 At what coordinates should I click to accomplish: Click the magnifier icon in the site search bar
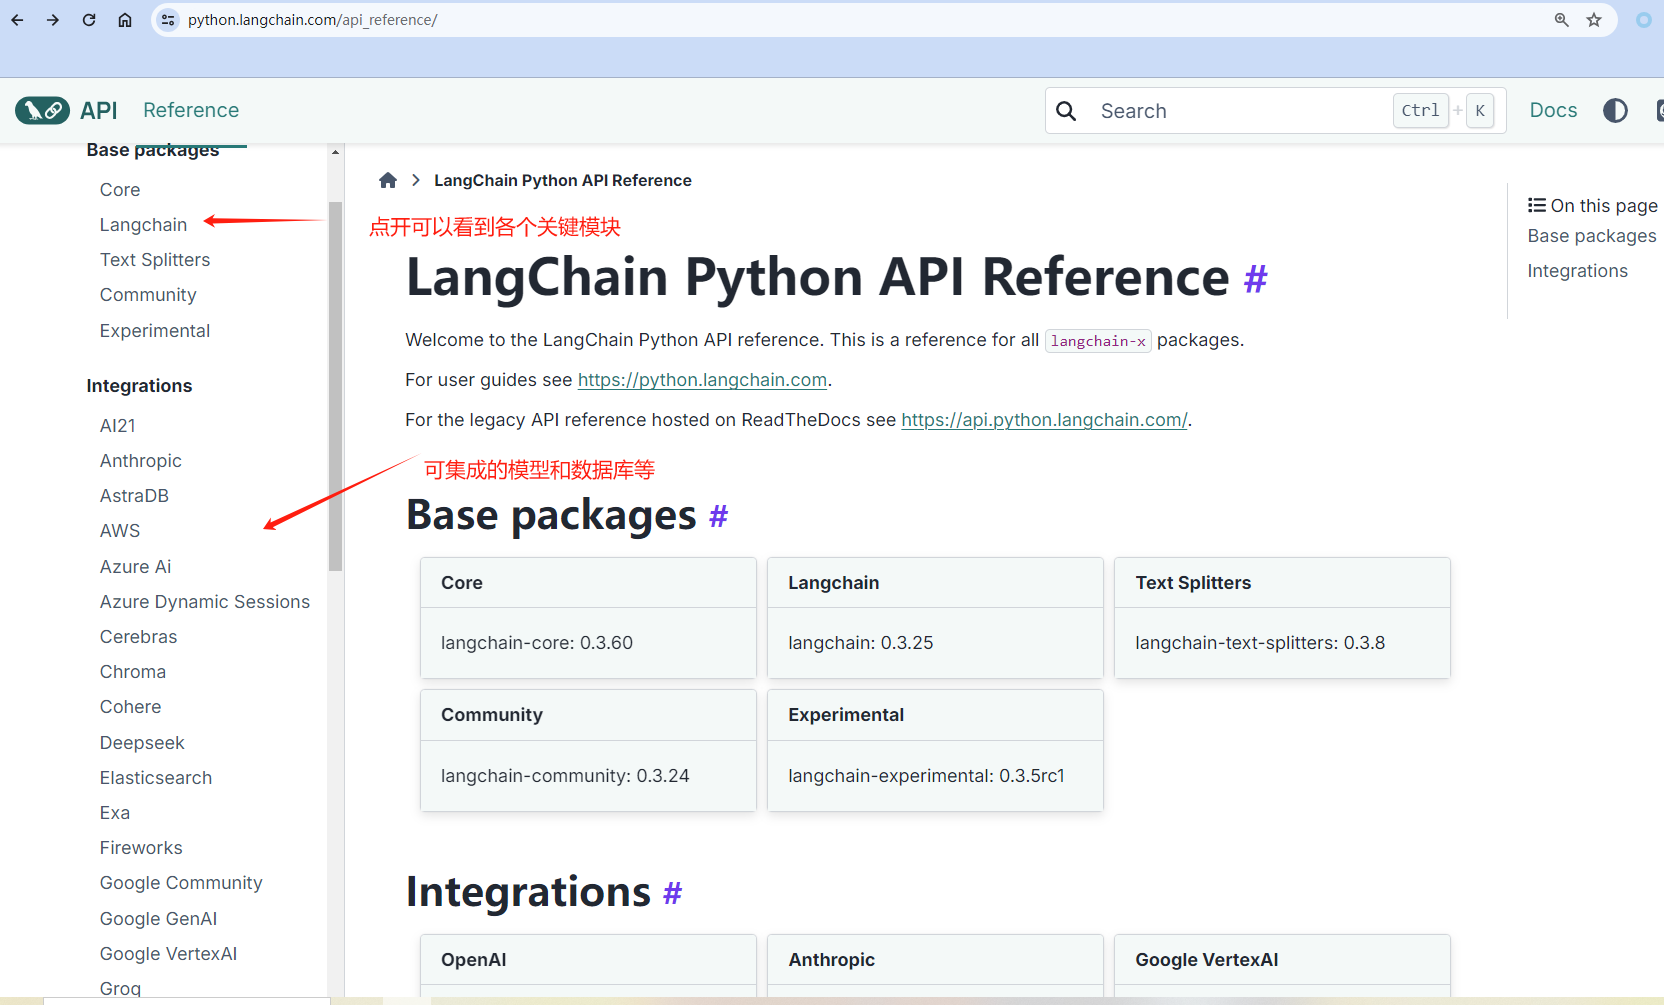point(1066,110)
